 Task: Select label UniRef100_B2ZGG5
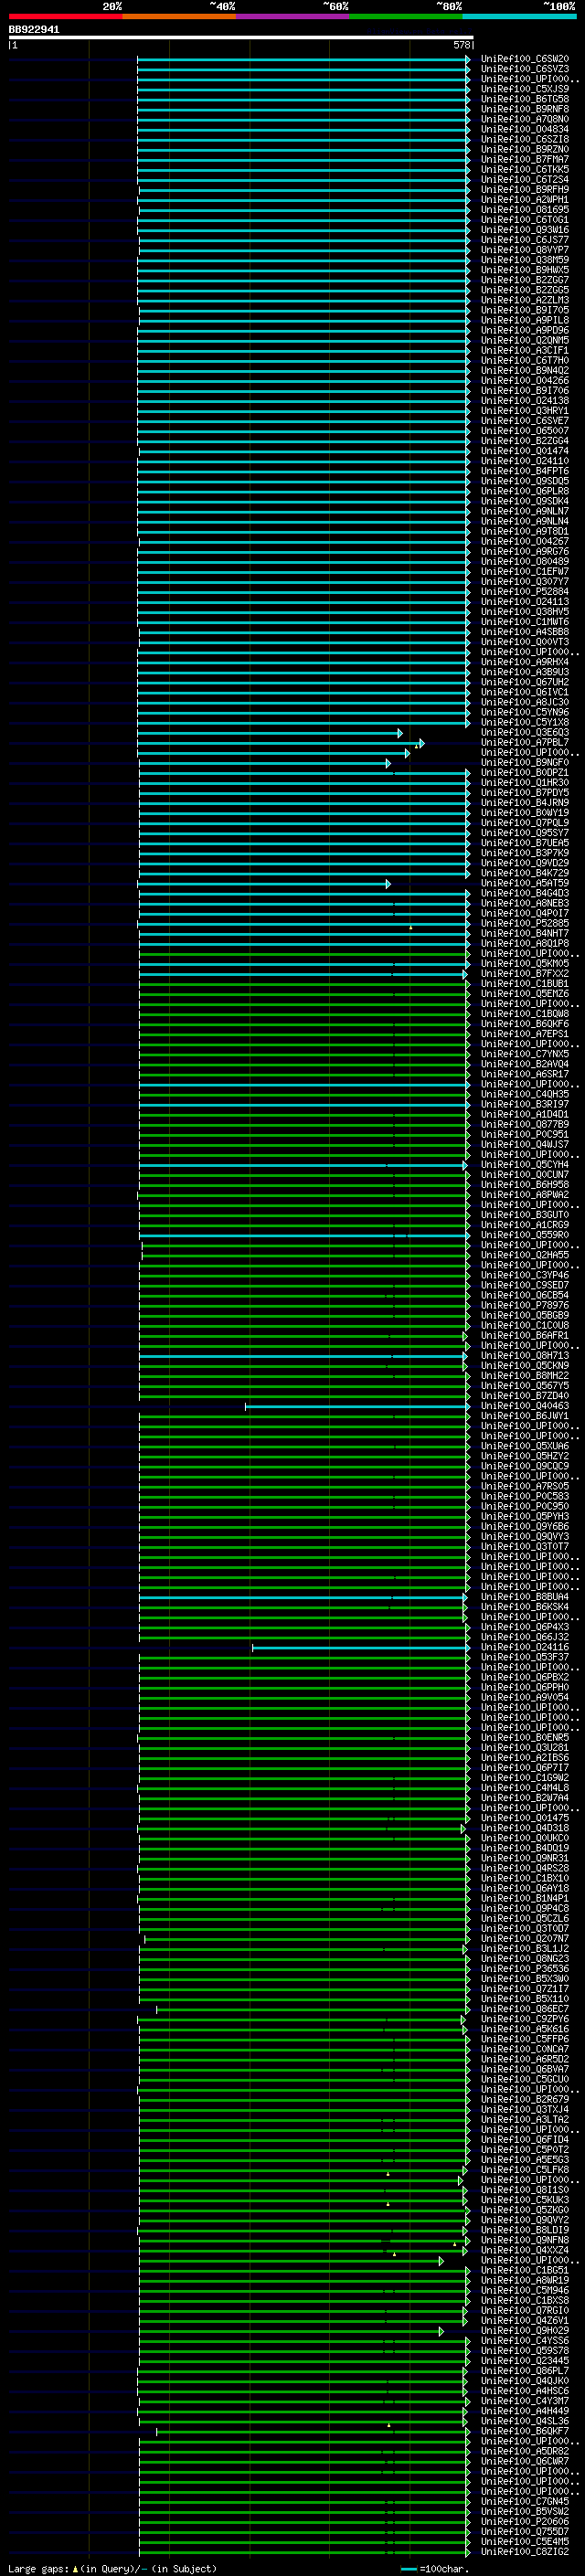[525, 290]
